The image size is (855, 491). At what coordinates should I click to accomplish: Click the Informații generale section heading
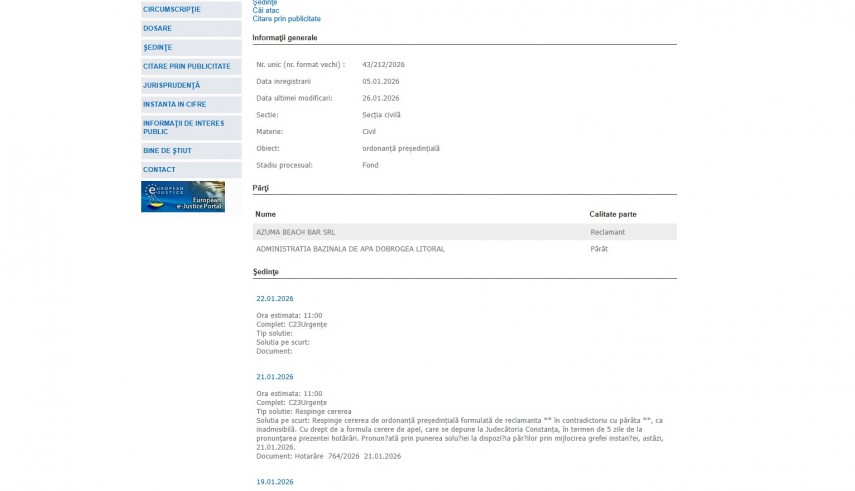[x=285, y=37]
